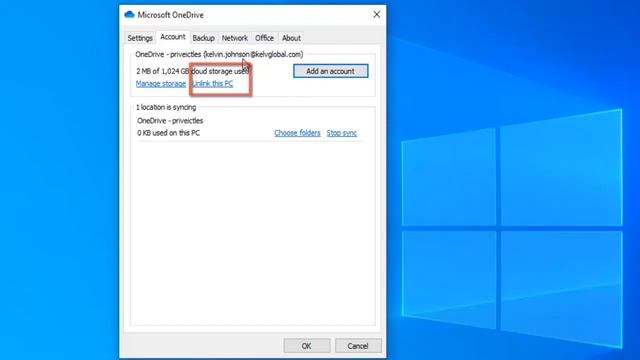The height and width of the screenshot is (360, 640).
Task: Click the cloud storage used text
Action: pos(193,71)
